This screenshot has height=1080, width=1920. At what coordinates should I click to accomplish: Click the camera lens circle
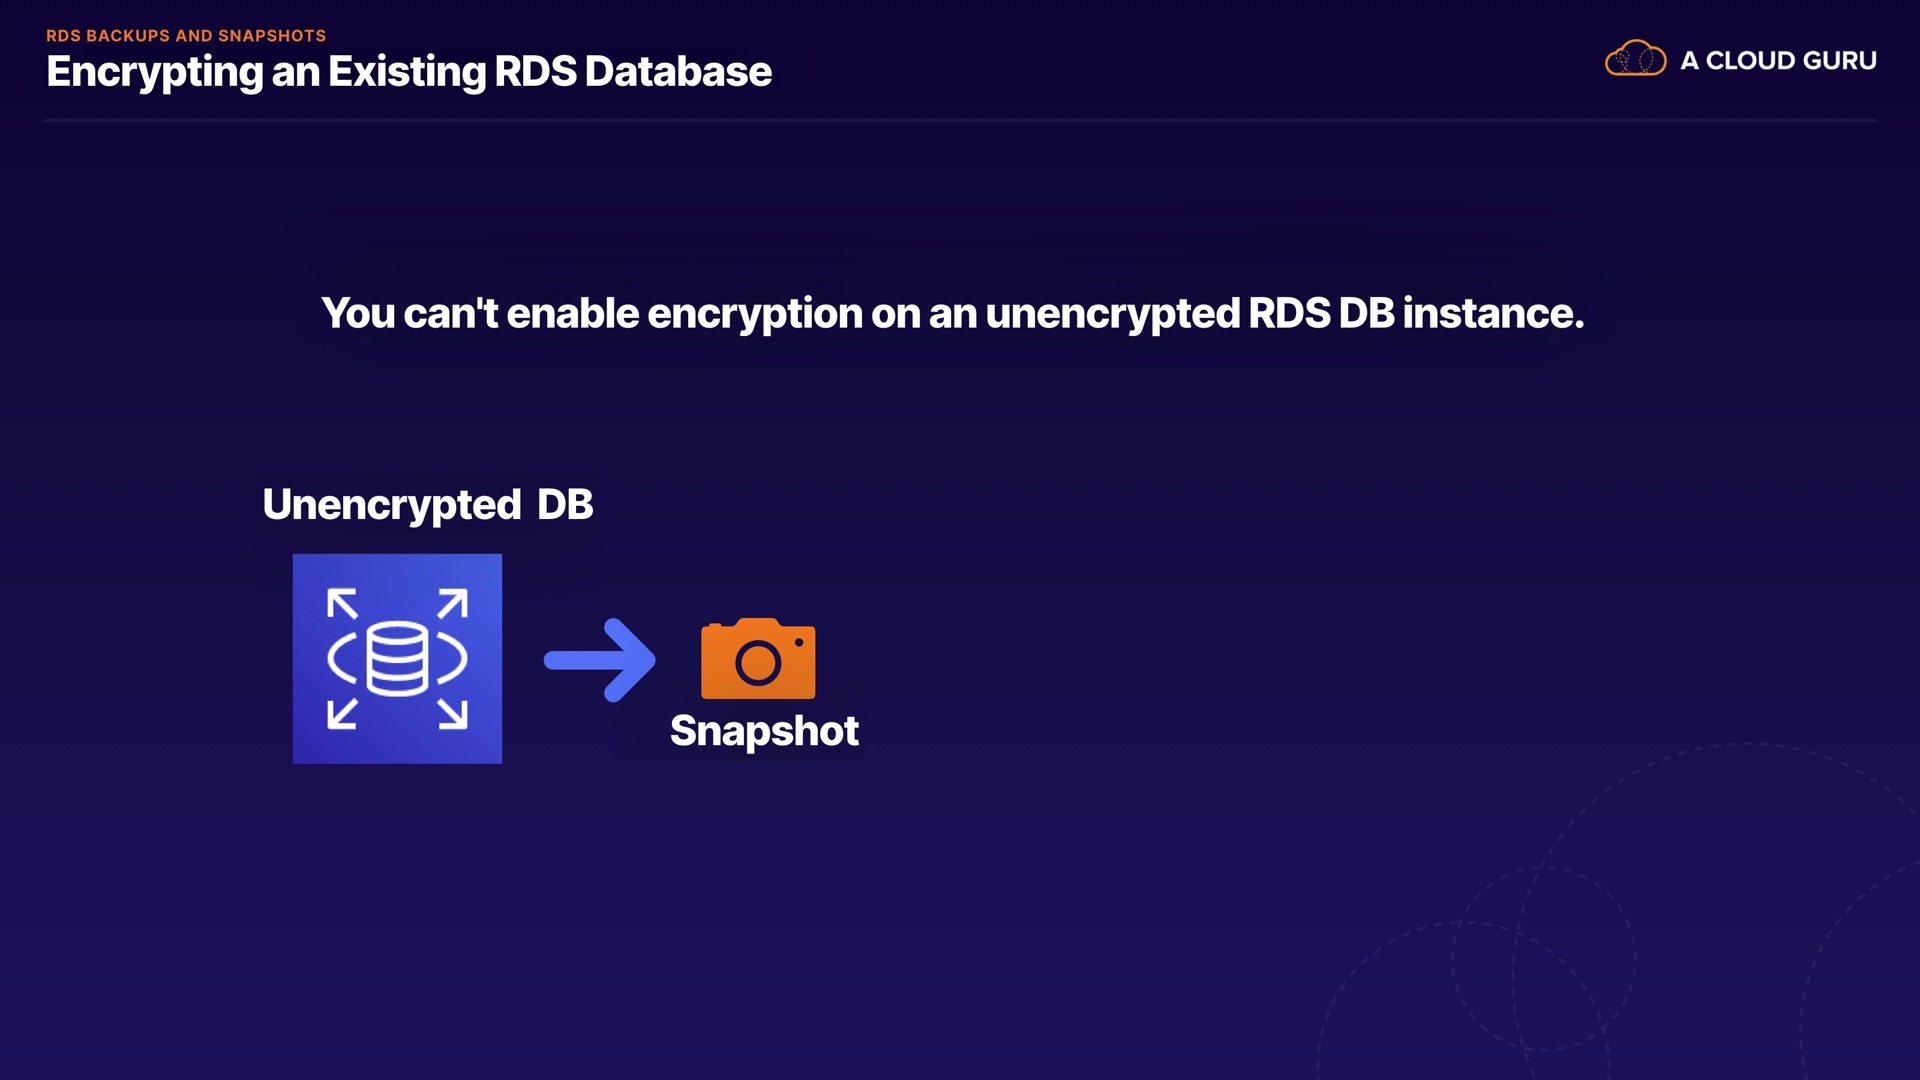(x=758, y=663)
